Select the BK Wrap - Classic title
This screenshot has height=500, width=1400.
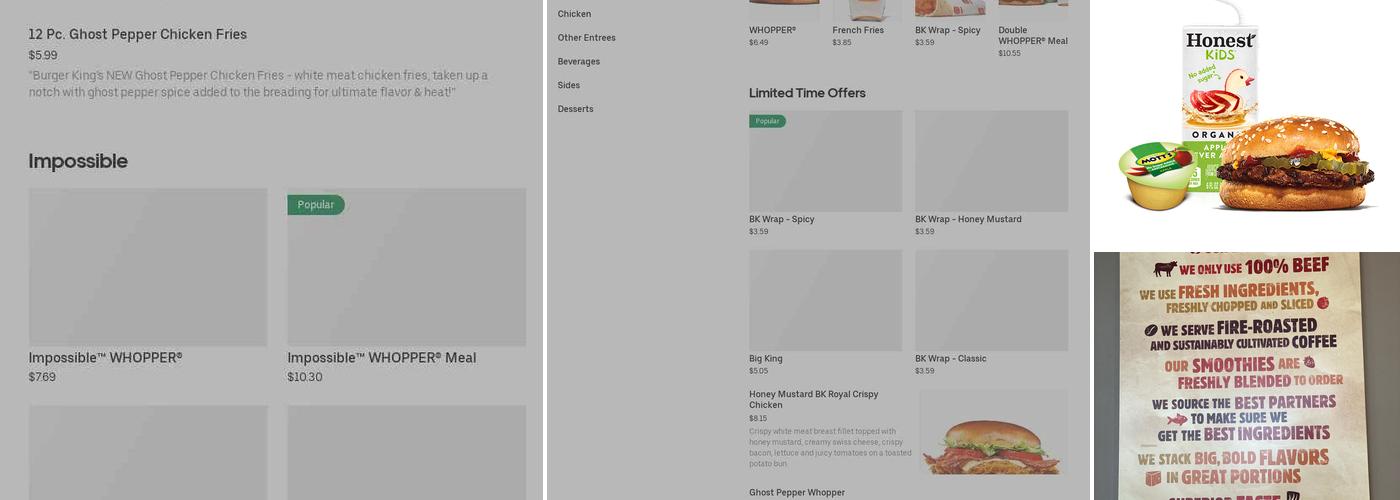951,359
